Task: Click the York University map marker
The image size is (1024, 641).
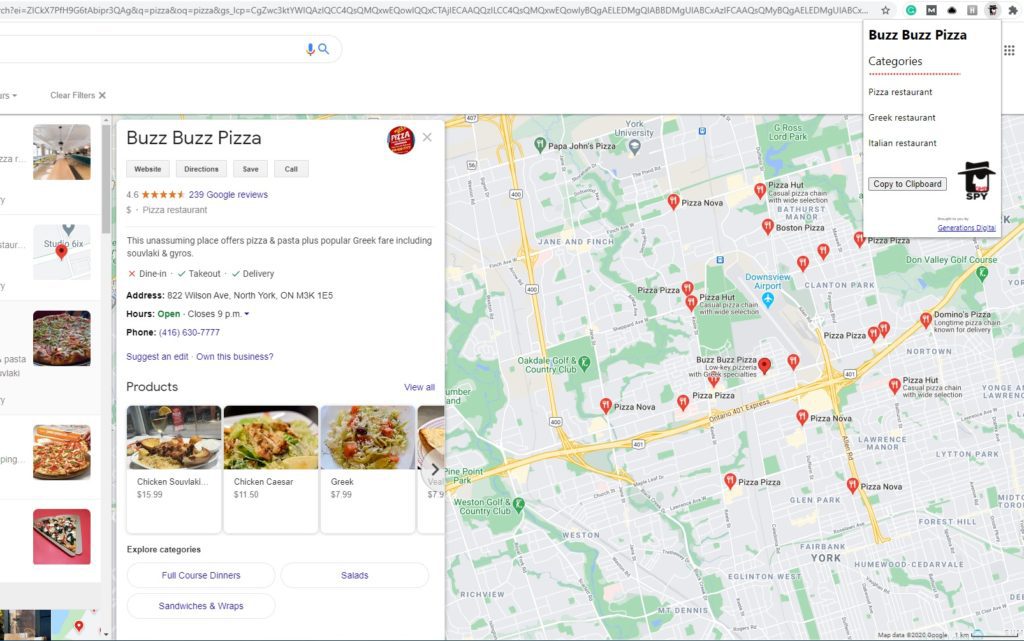Action: point(634,148)
